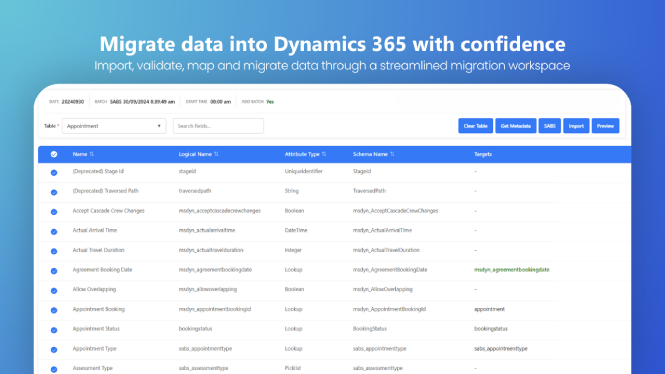Uncheck the (Deprecated) Traversed Path row
This screenshot has width=665, height=374.
54,193
